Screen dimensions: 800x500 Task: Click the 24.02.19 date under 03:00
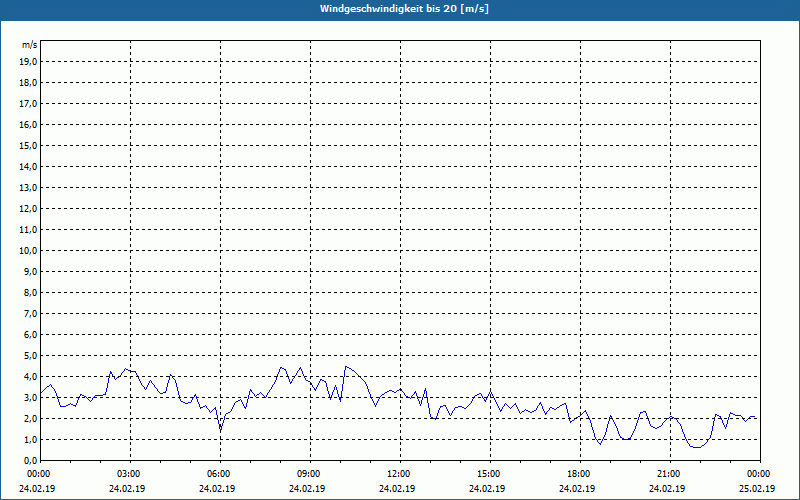pos(127,488)
